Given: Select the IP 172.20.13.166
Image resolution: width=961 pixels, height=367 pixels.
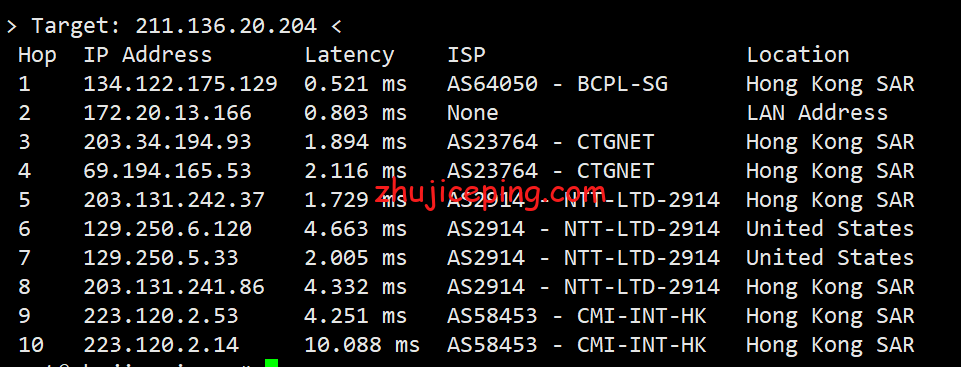Looking at the screenshot, I should coord(167,113).
